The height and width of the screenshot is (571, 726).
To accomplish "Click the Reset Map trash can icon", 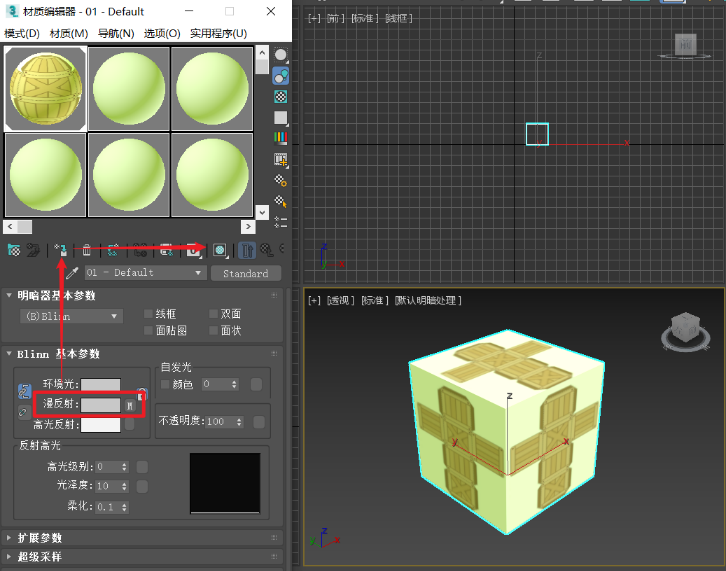I will (x=87, y=250).
